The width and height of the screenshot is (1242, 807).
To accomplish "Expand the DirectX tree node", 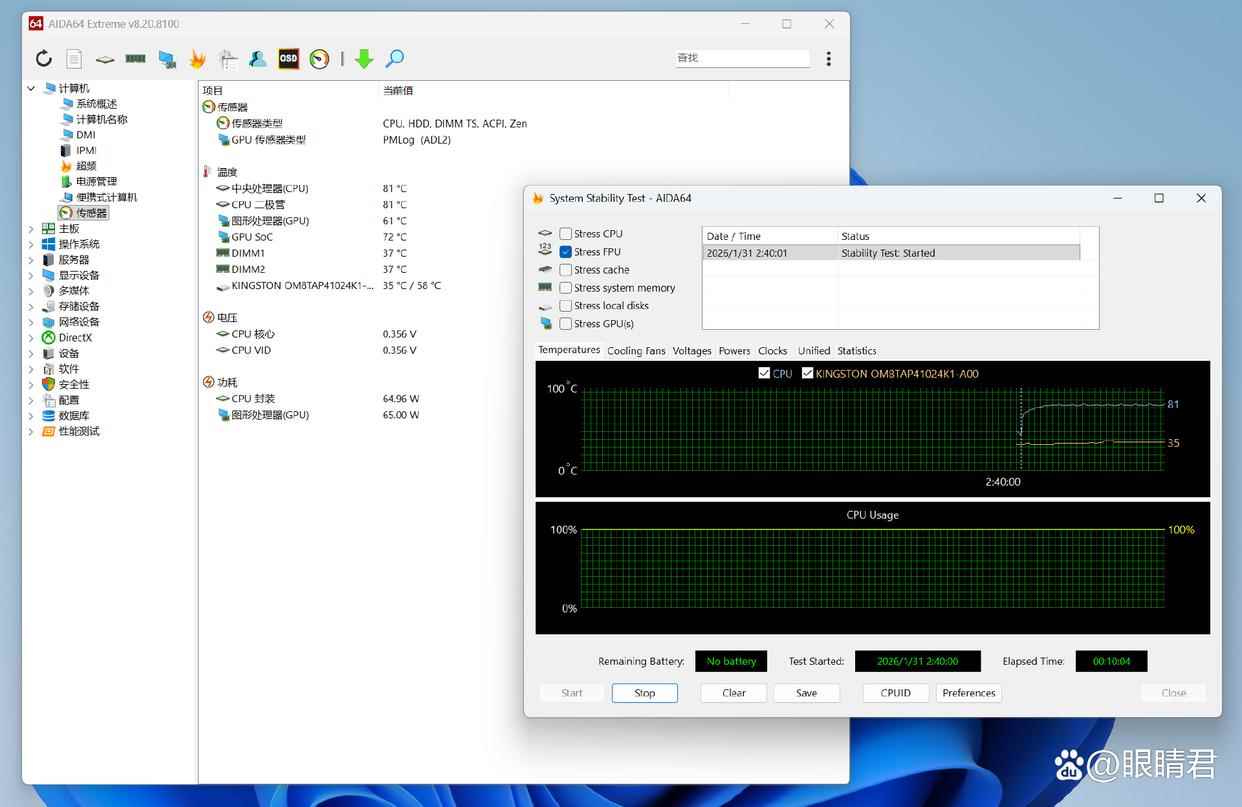I will 31,338.
